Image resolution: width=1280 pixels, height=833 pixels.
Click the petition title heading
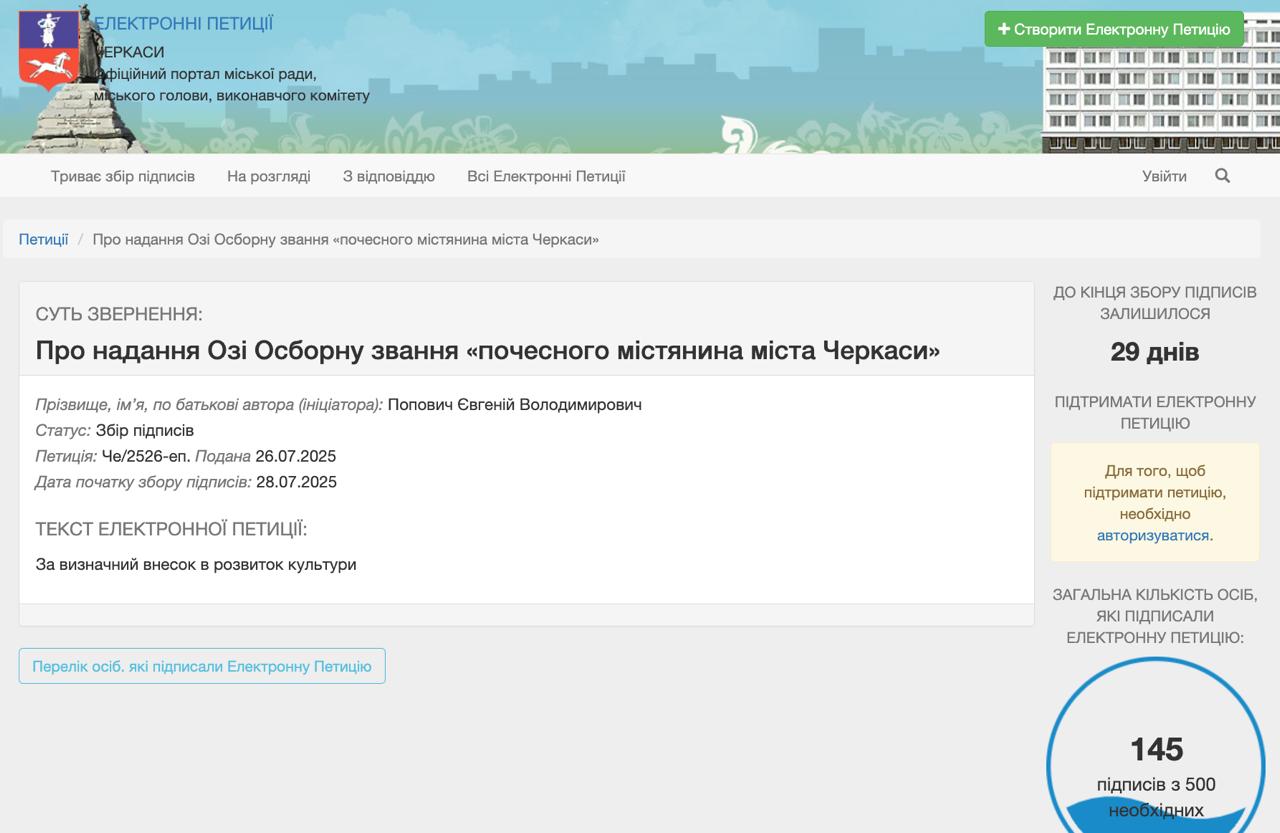coord(488,350)
